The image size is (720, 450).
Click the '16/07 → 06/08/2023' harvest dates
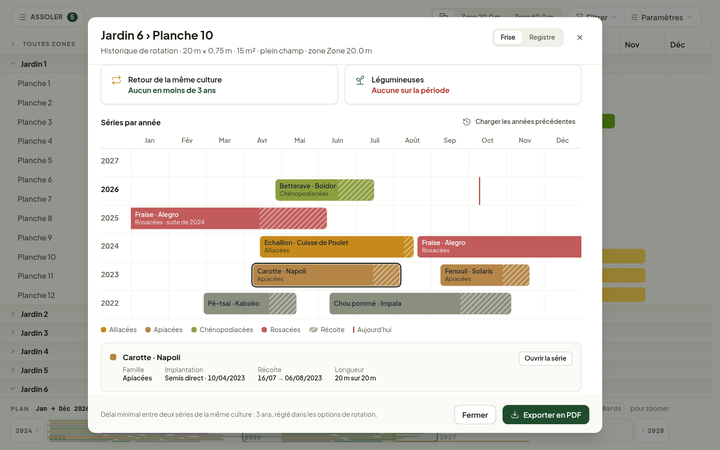pyautogui.click(x=290, y=378)
